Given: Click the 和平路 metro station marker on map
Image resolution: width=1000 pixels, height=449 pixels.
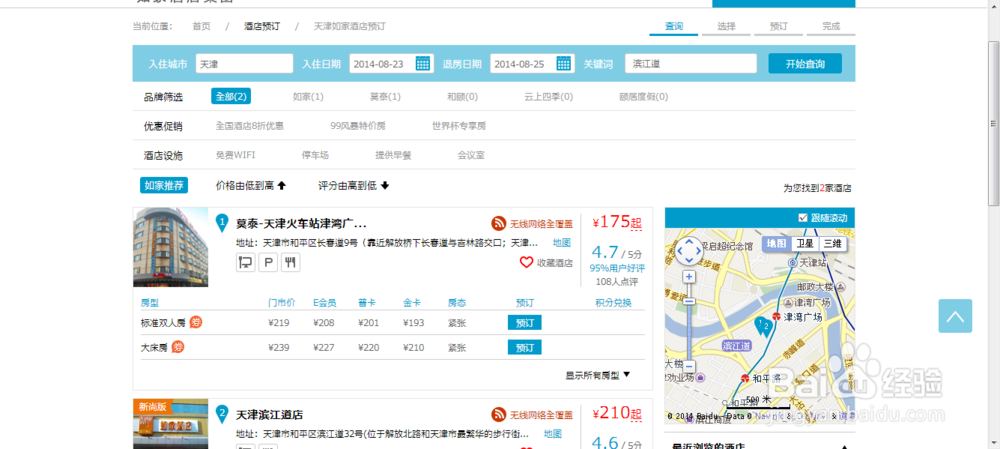Looking at the screenshot, I should tap(745, 378).
